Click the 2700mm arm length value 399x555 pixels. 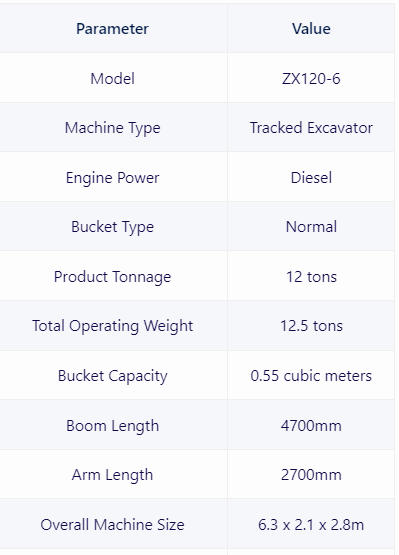tap(311, 475)
